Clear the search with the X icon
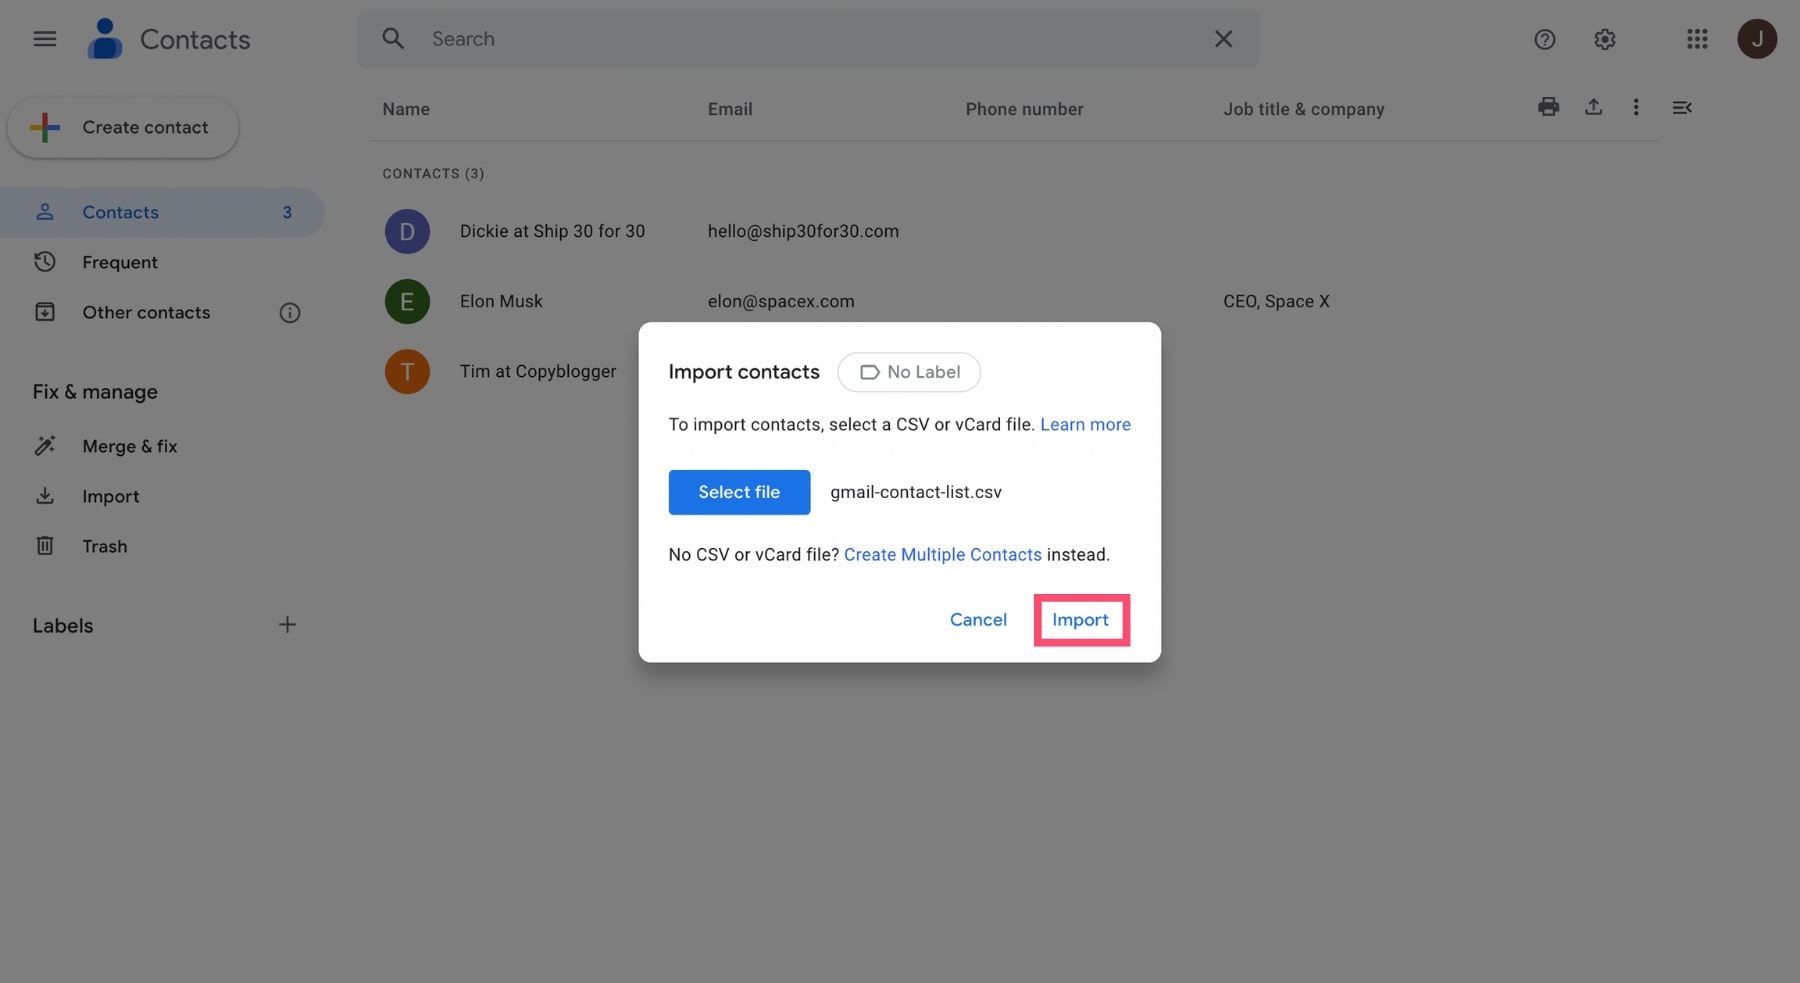Screen dimensions: 1800x983 (x=1223, y=39)
